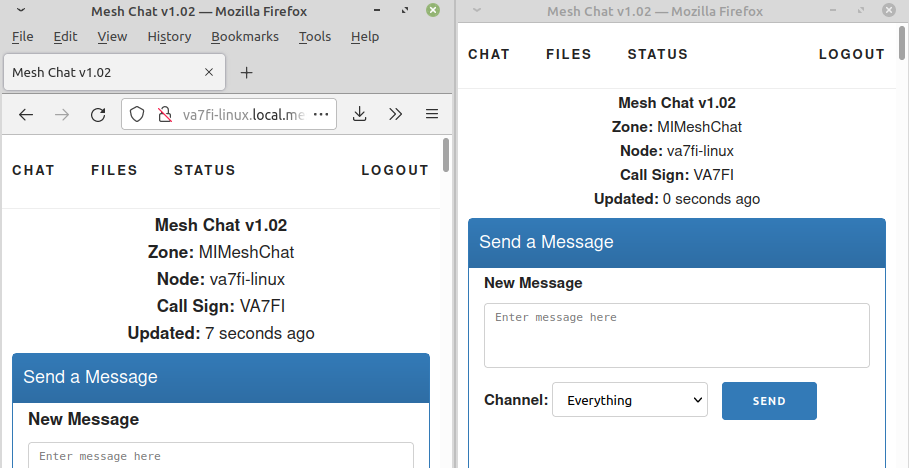The image size is (909, 468).
Task: Click the message text area in the right window
Action: [x=676, y=335]
